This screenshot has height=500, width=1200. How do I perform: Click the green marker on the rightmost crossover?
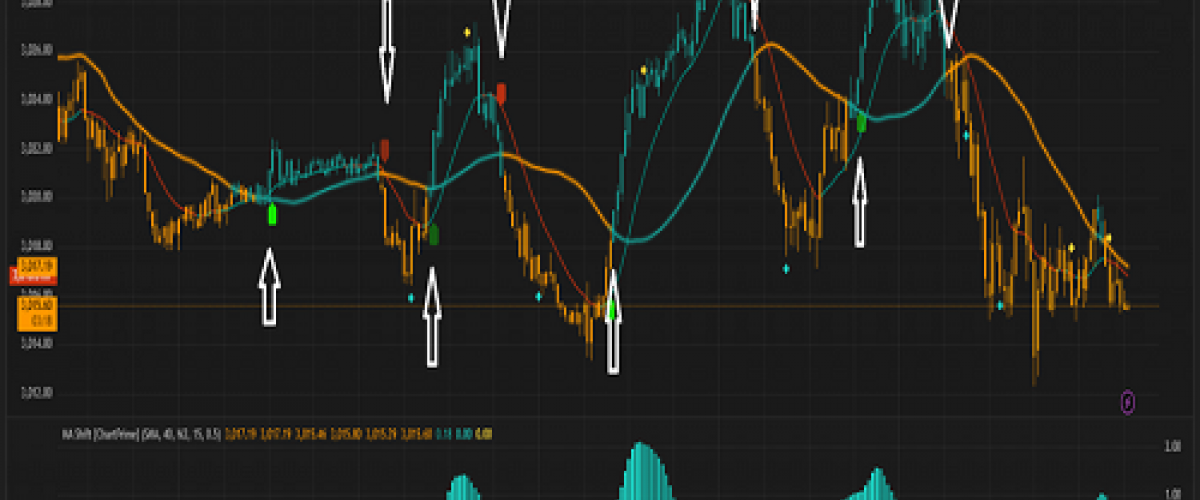click(x=861, y=123)
